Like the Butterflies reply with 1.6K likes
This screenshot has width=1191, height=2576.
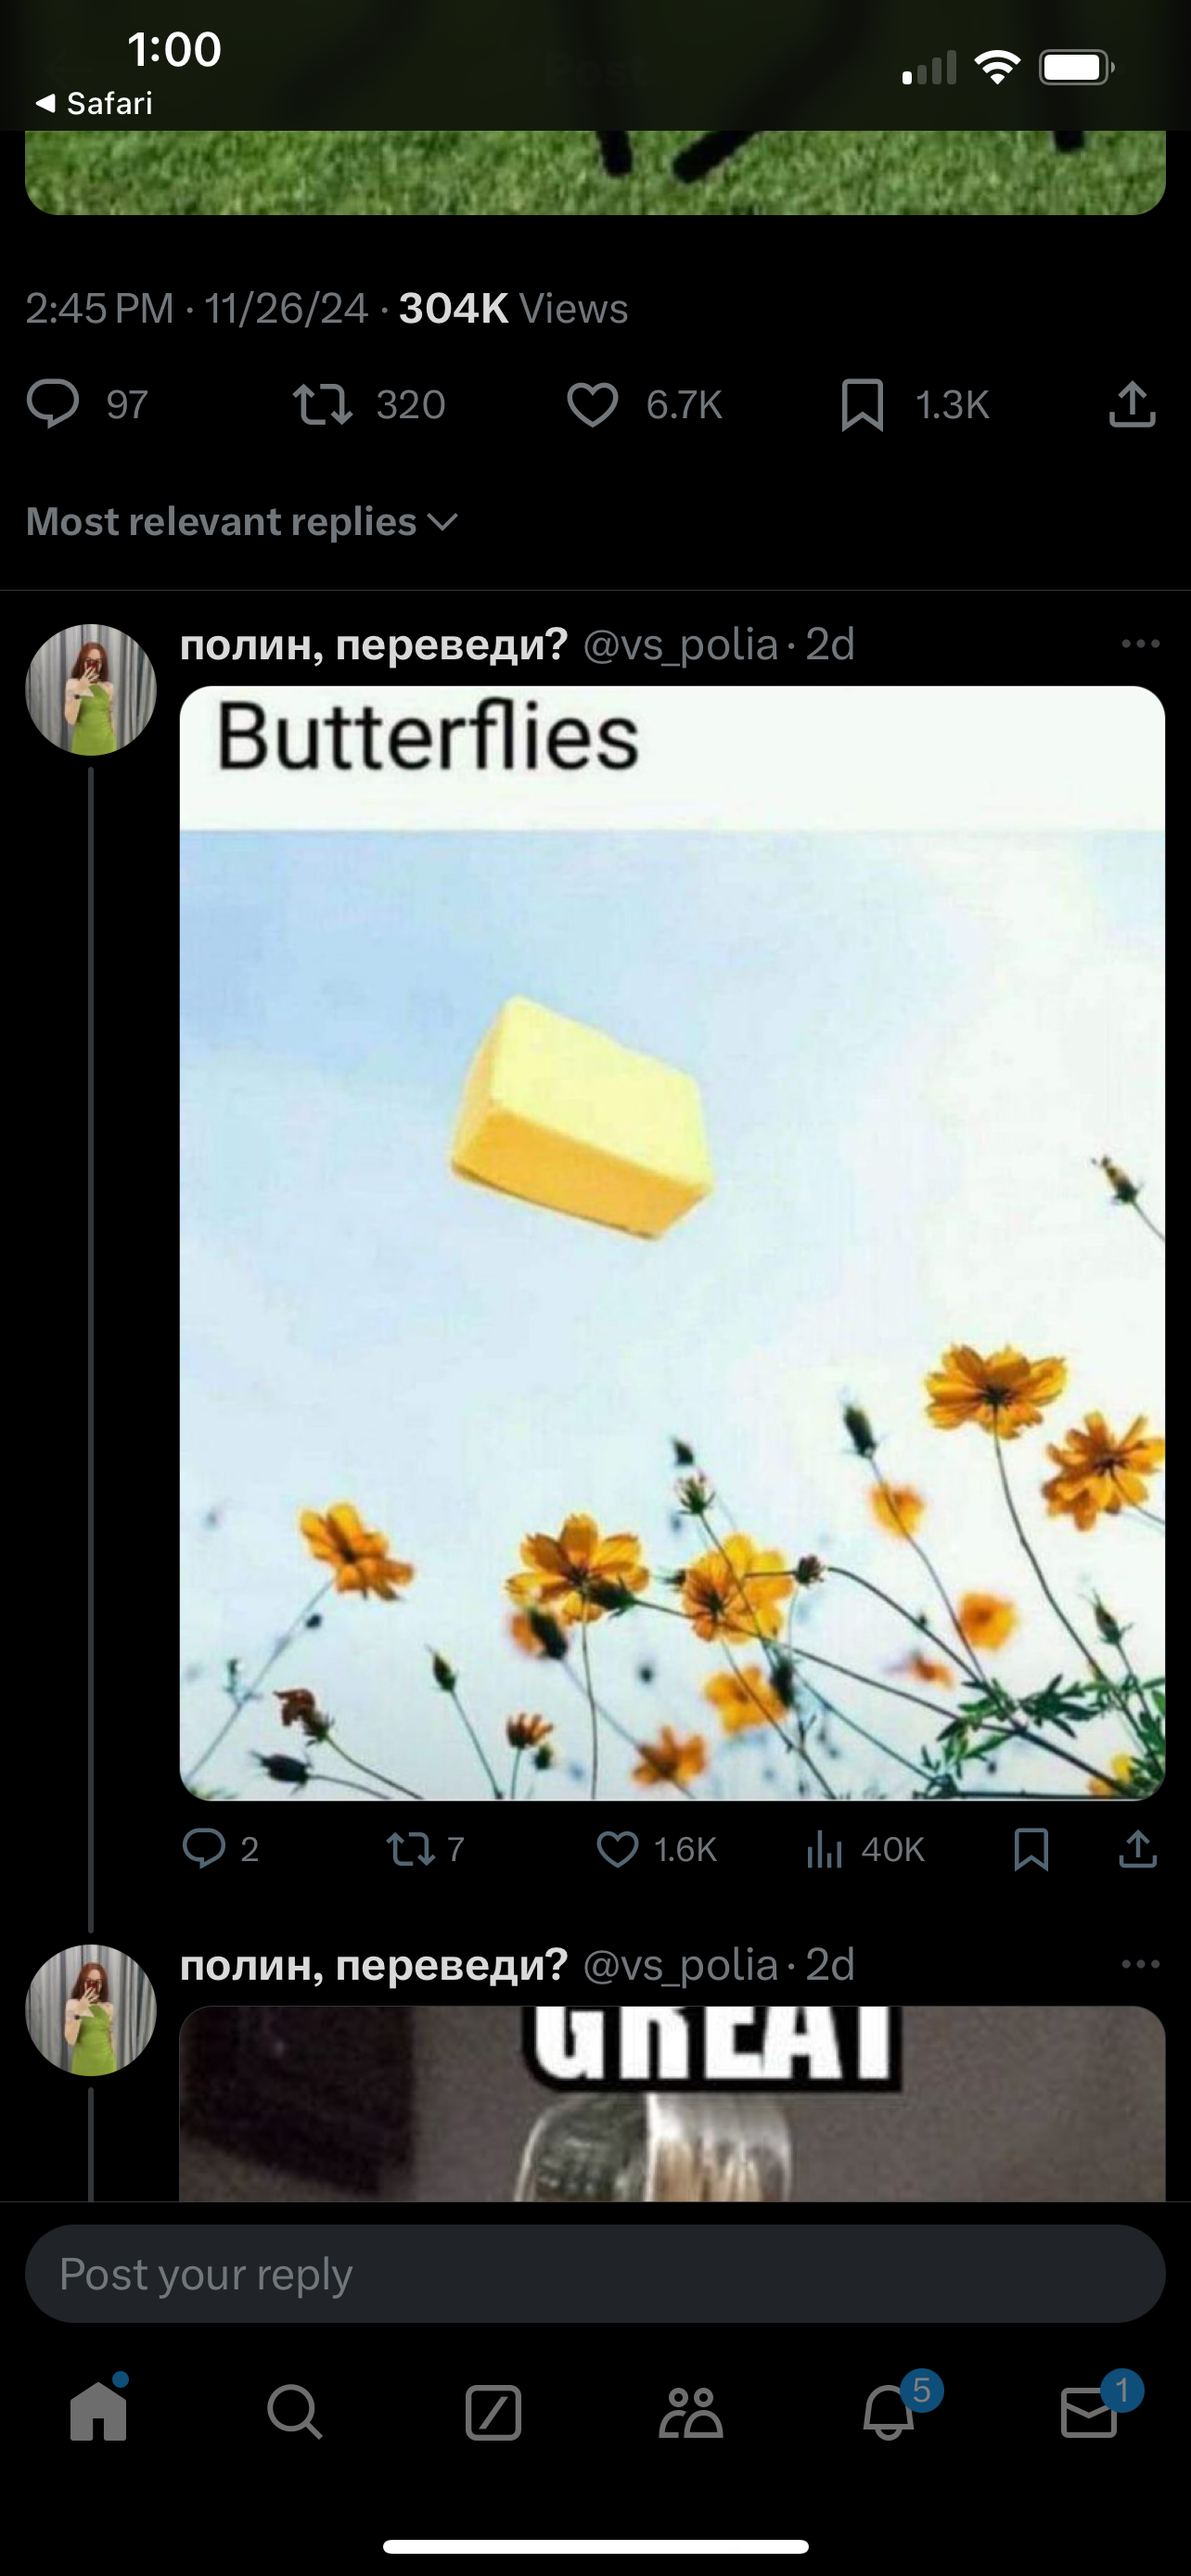[617, 1849]
